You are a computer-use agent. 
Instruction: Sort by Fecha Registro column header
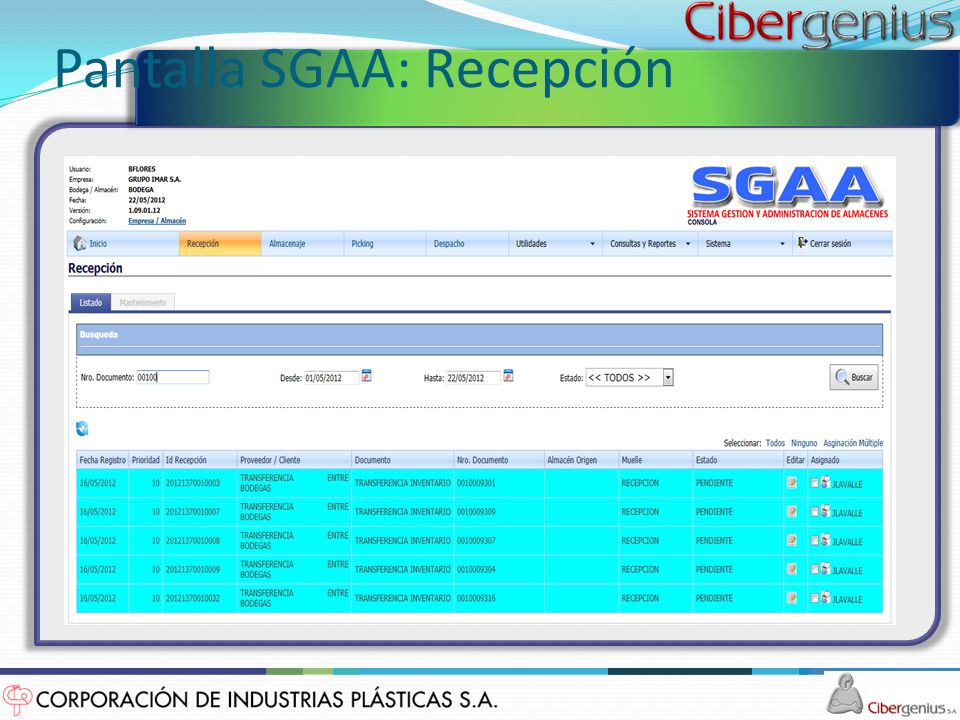(102, 460)
